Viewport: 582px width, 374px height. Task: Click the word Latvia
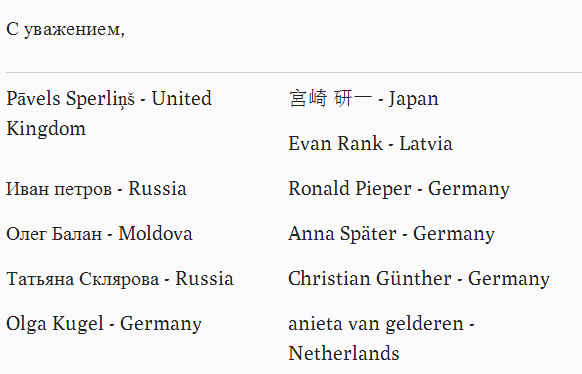pos(426,144)
